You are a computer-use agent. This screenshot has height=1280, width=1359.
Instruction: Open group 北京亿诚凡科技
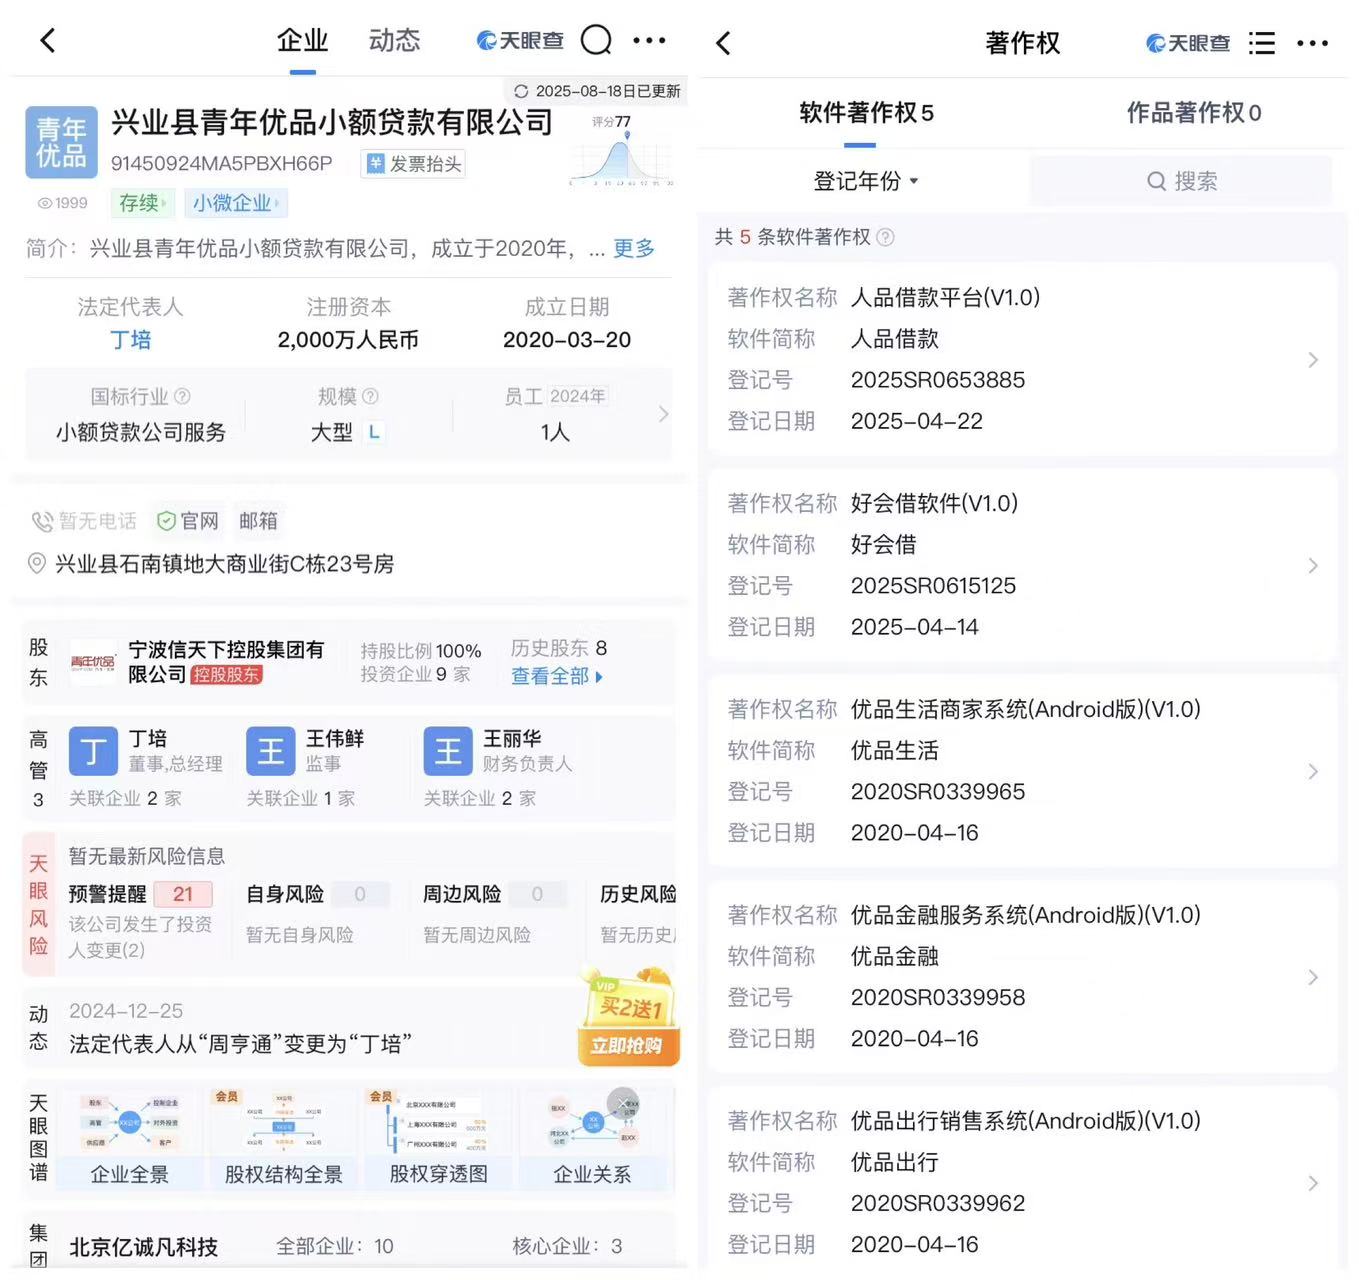(x=143, y=1247)
